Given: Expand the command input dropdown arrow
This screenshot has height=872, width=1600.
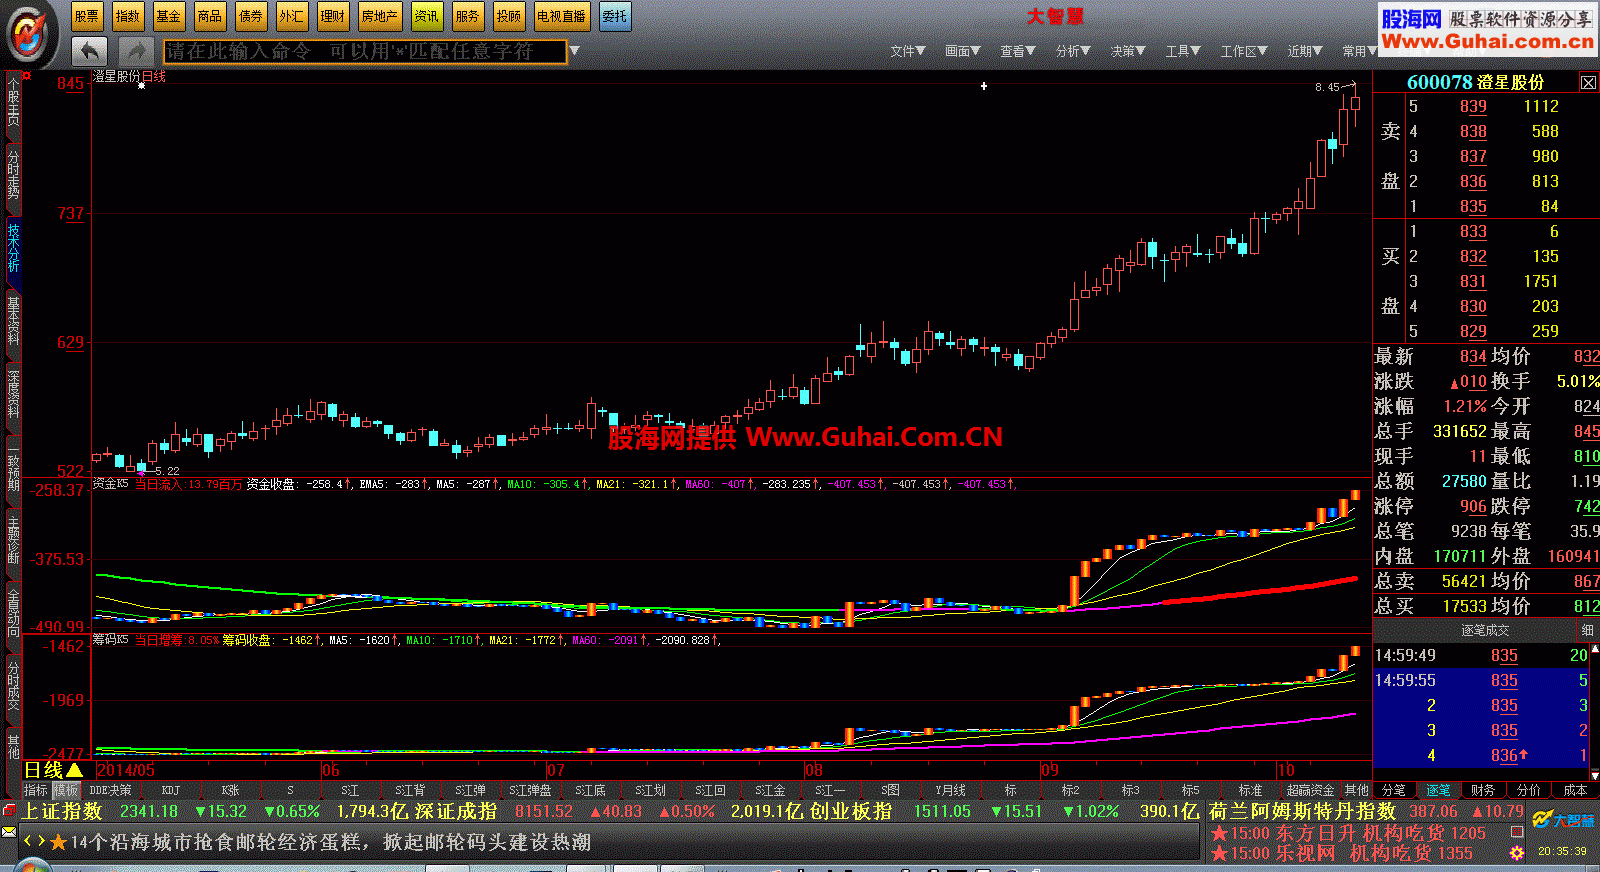Looking at the screenshot, I should pos(574,51).
